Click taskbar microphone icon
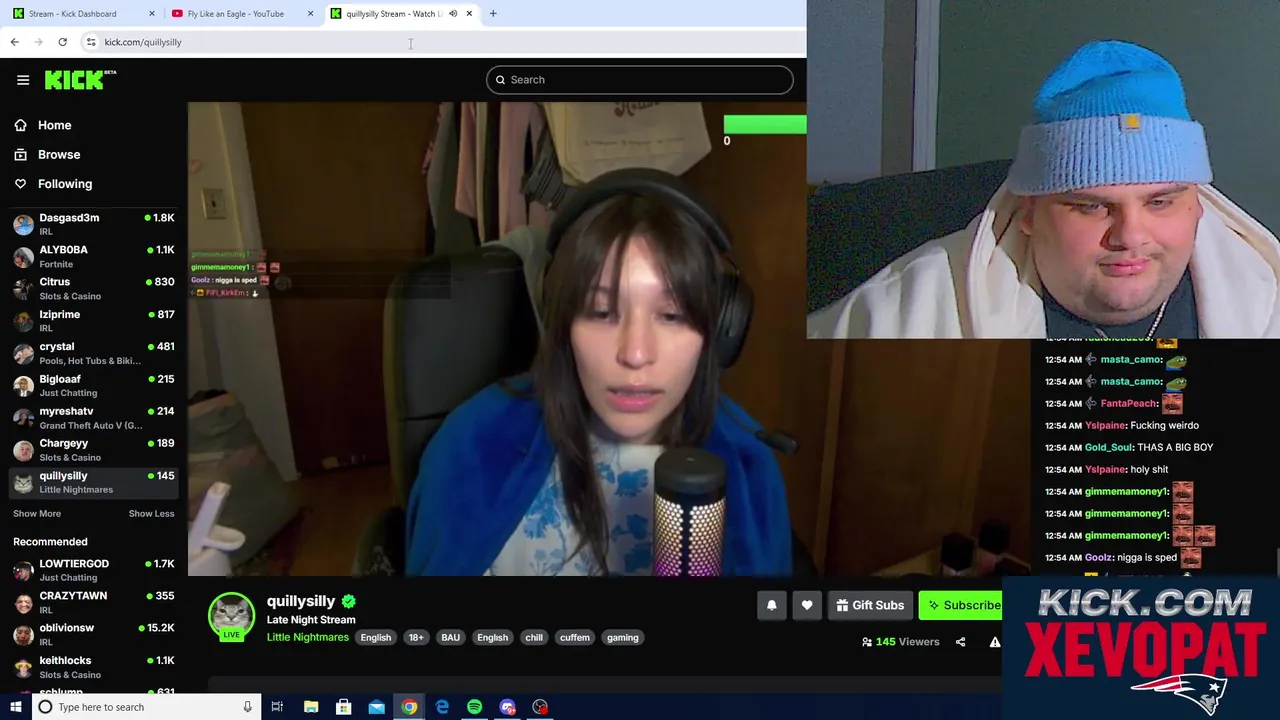 pos(247,707)
